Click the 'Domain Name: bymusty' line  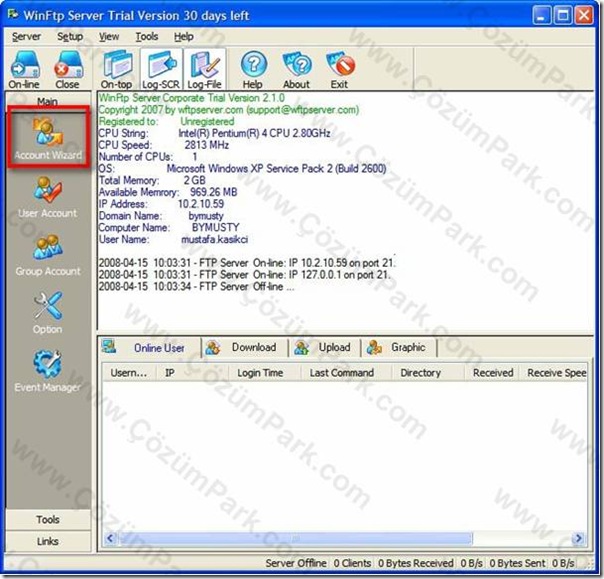pos(161,216)
